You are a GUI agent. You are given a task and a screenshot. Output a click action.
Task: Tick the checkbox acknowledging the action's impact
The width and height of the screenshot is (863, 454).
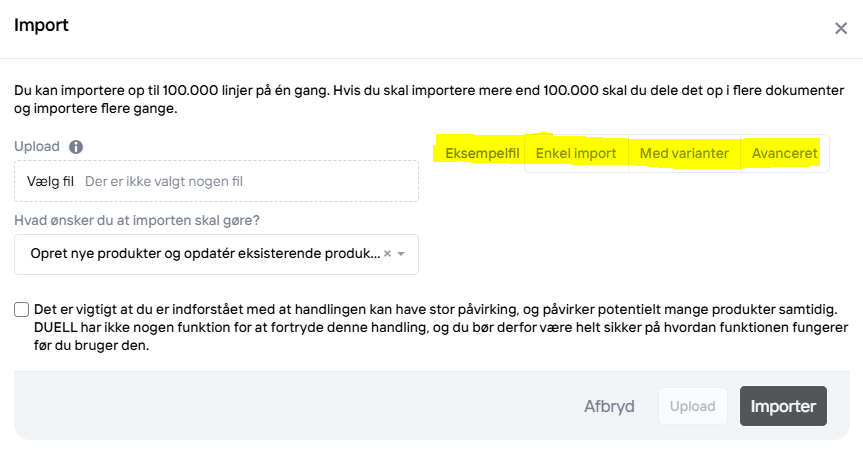pos(21,309)
